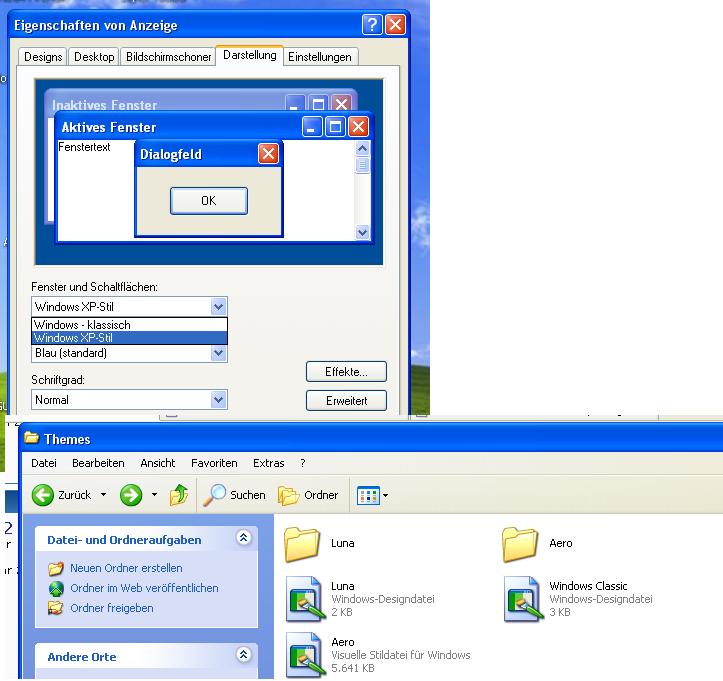Click the Themes window title folder icon
Image resolution: width=723 pixels, height=681 pixels.
(31, 438)
